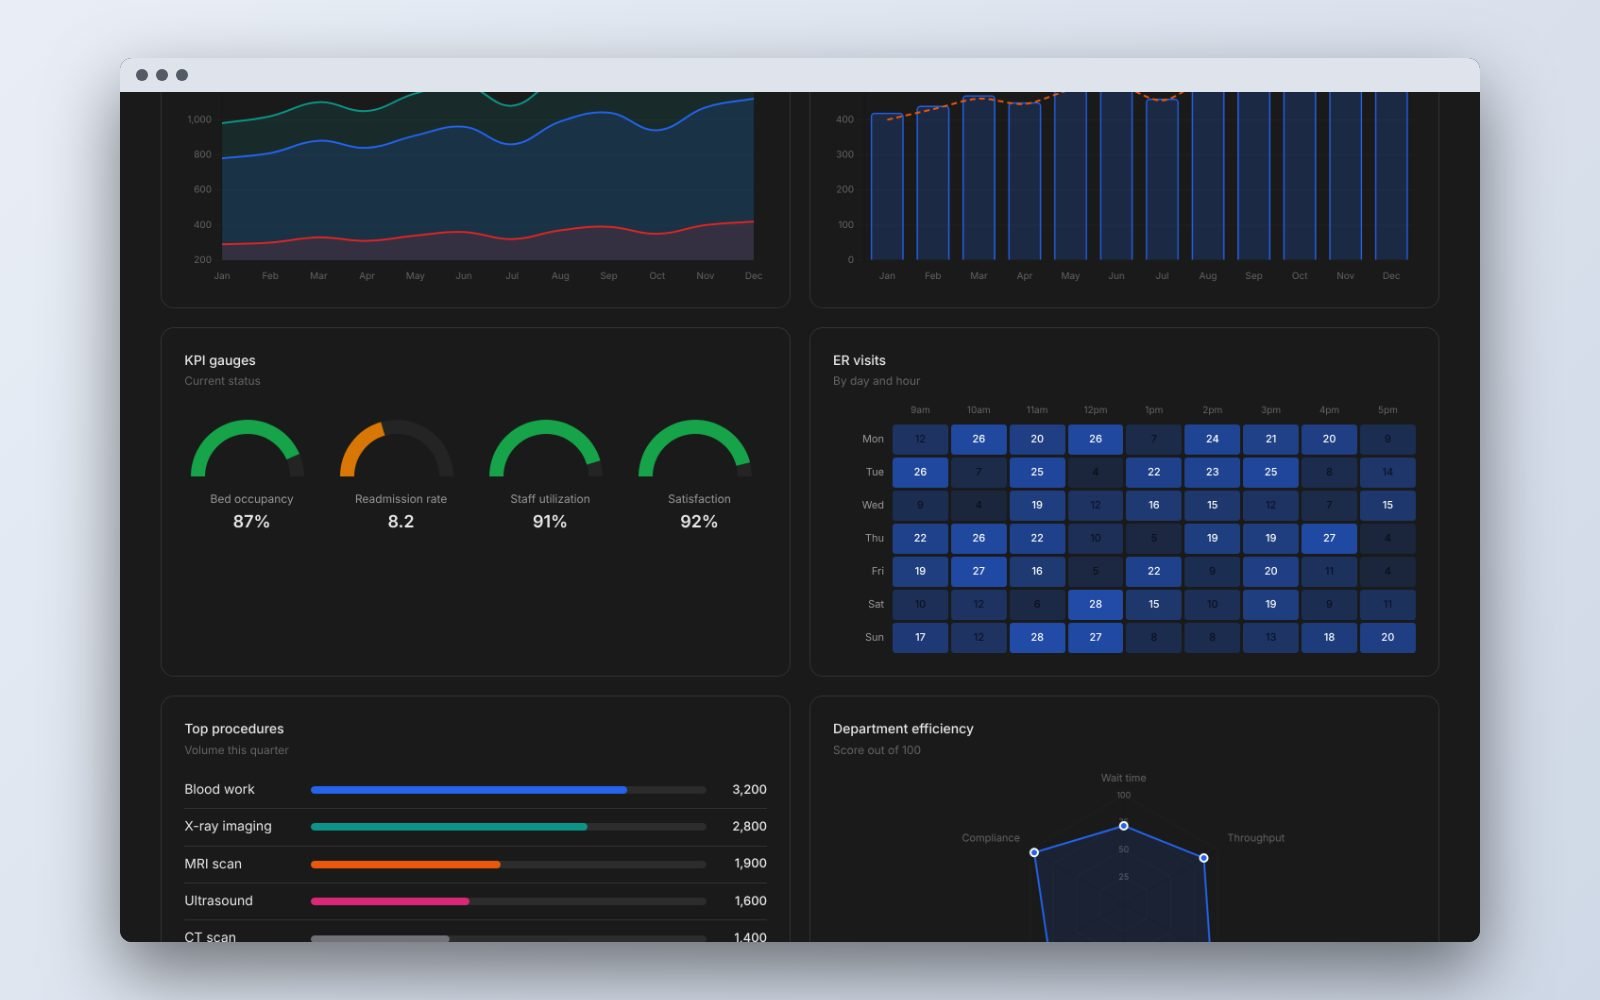Click the April bar in the bar chart
Screen dimensions: 1600x1000
click(x=1024, y=181)
